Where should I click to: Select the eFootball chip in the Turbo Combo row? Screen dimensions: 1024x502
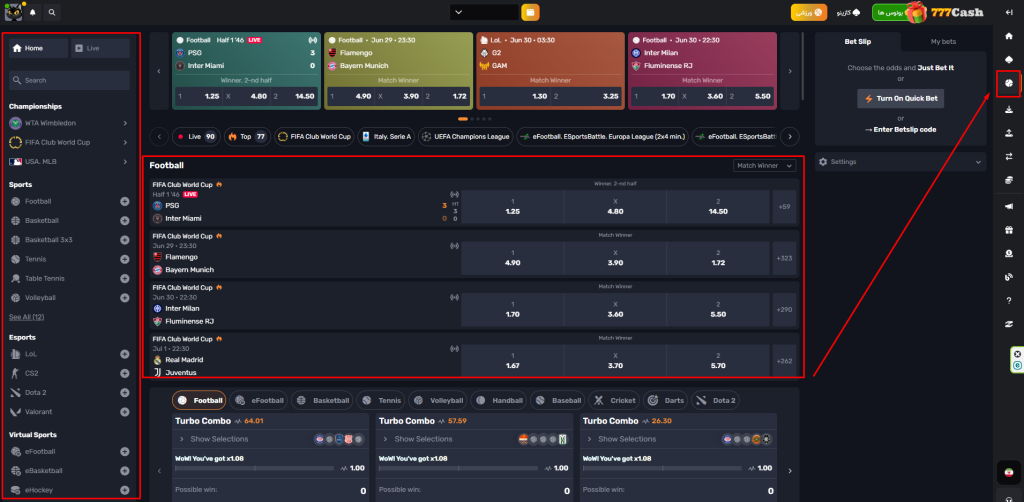point(259,400)
